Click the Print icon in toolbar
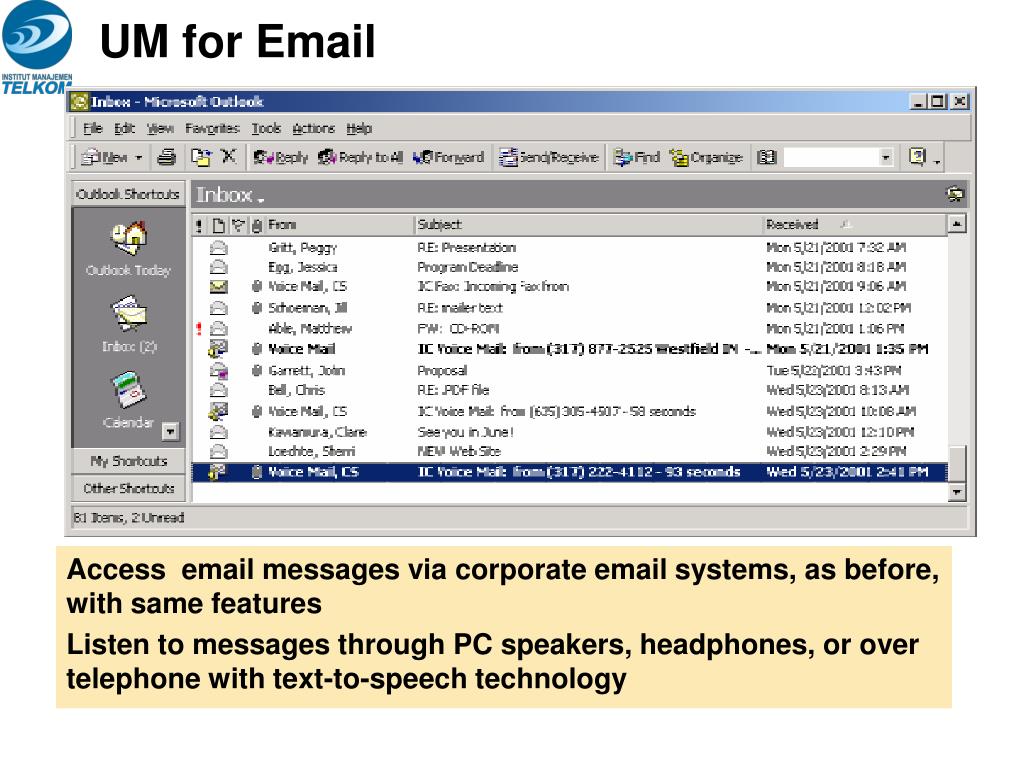The image size is (1024, 768). (x=167, y=157)
